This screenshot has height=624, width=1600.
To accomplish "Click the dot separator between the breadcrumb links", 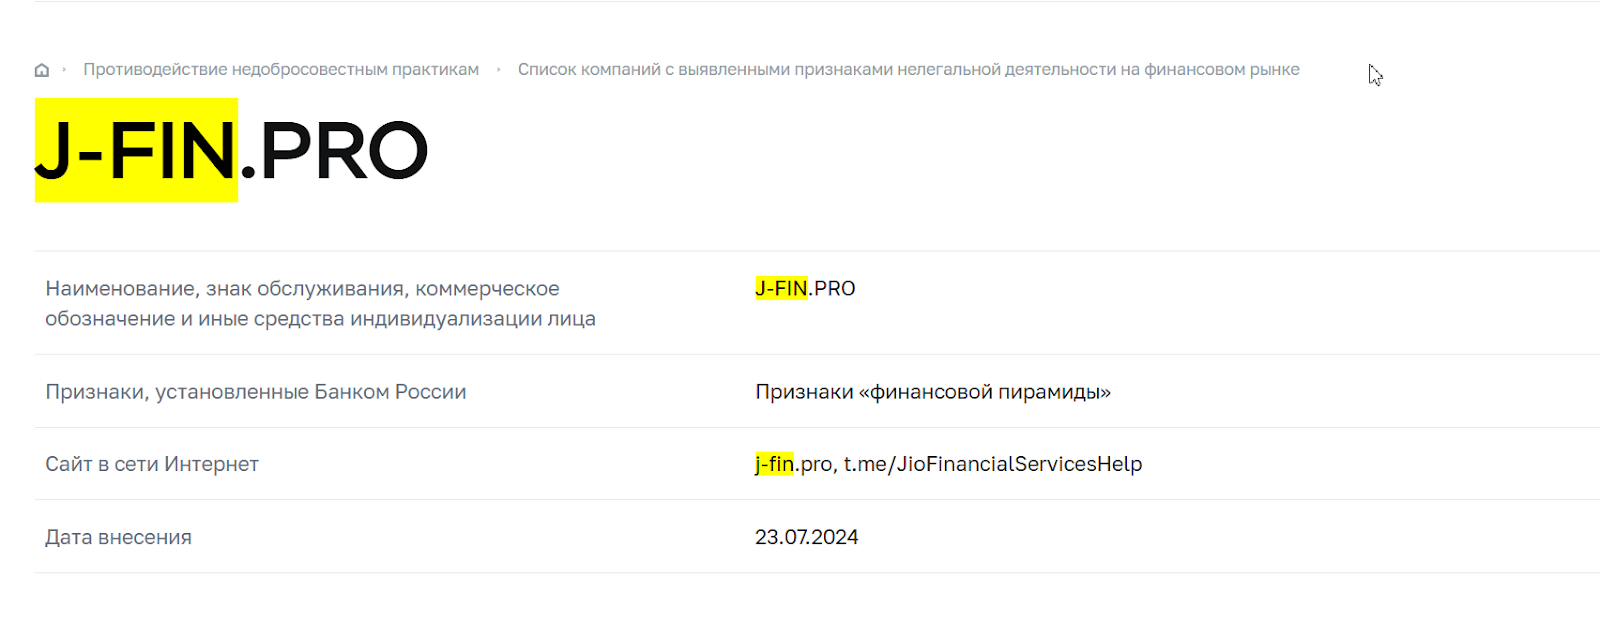I will 498,70.
